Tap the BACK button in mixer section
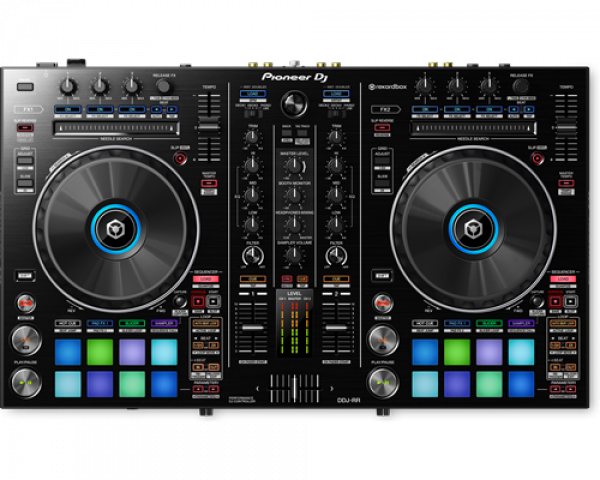The image size is (600, 480). [287, 133]
